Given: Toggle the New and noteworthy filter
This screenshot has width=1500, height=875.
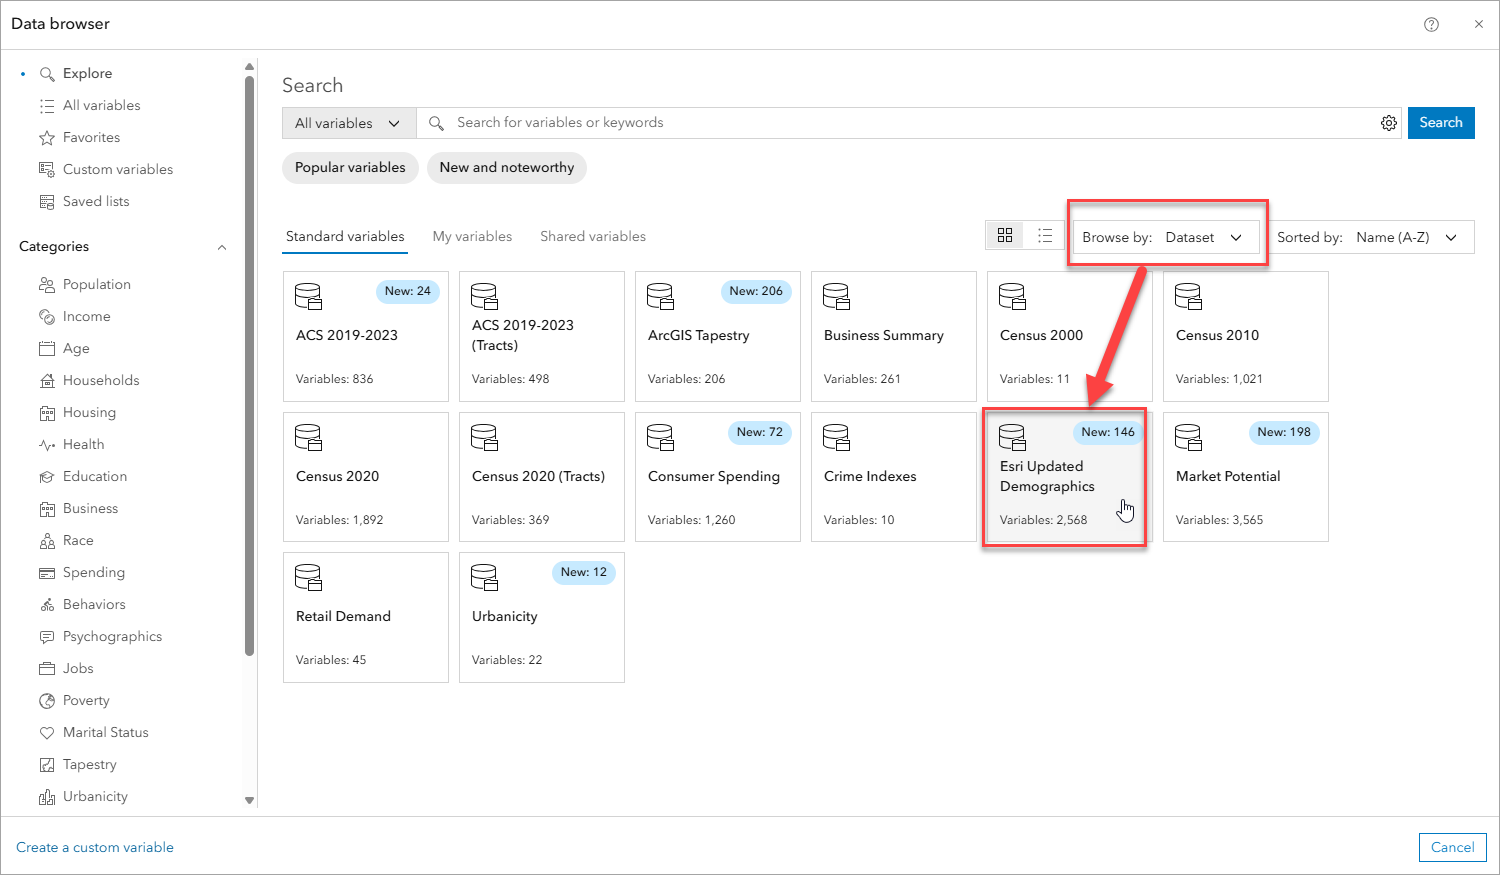Looking at the screenshot, I should [x=506, y=167].
